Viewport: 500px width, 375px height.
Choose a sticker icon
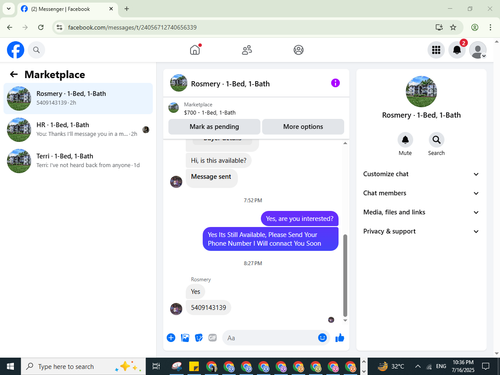(199, 338)
